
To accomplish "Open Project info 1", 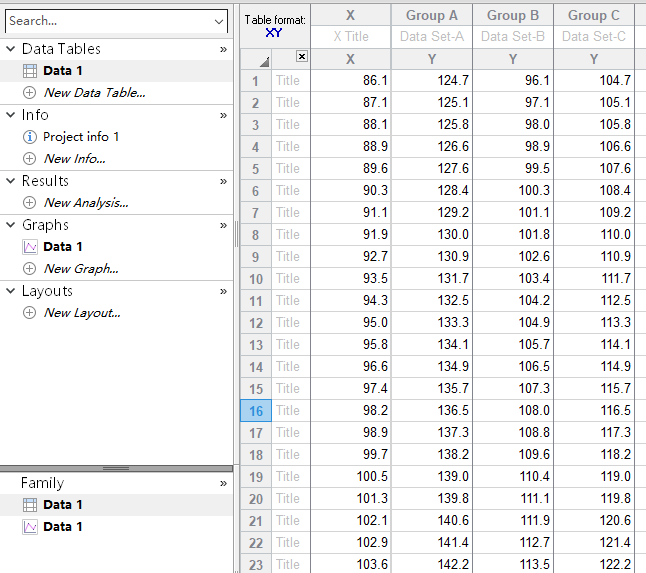I will coord(81,137).
